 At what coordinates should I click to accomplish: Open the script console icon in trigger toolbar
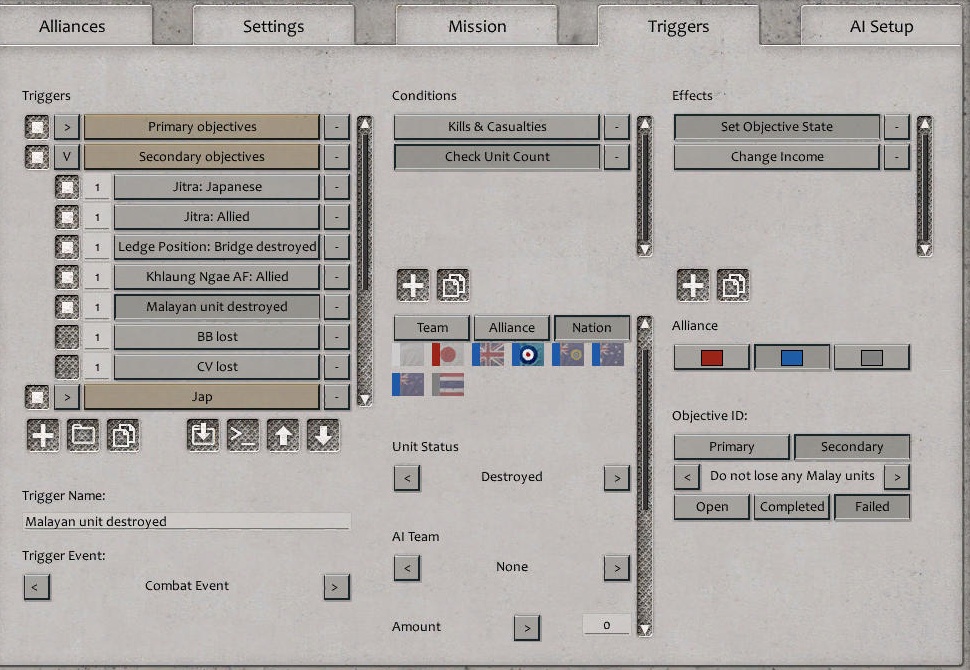point(243,436)
